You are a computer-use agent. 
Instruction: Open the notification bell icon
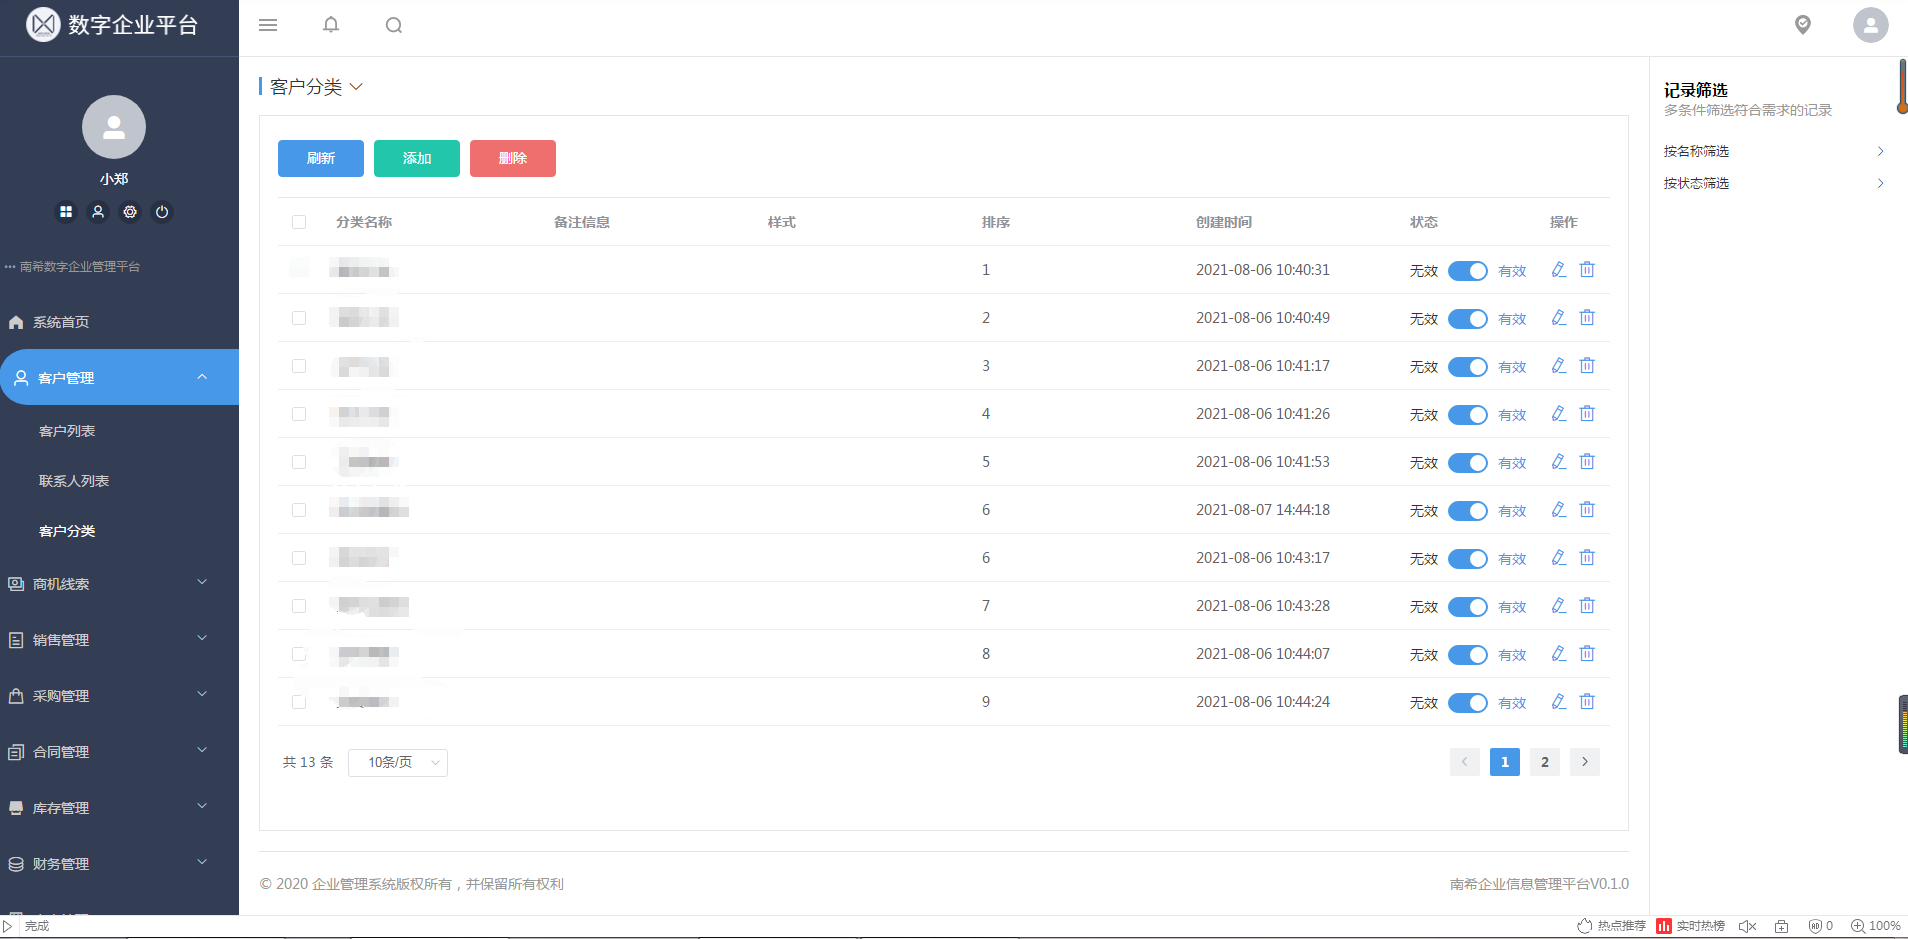331,25
